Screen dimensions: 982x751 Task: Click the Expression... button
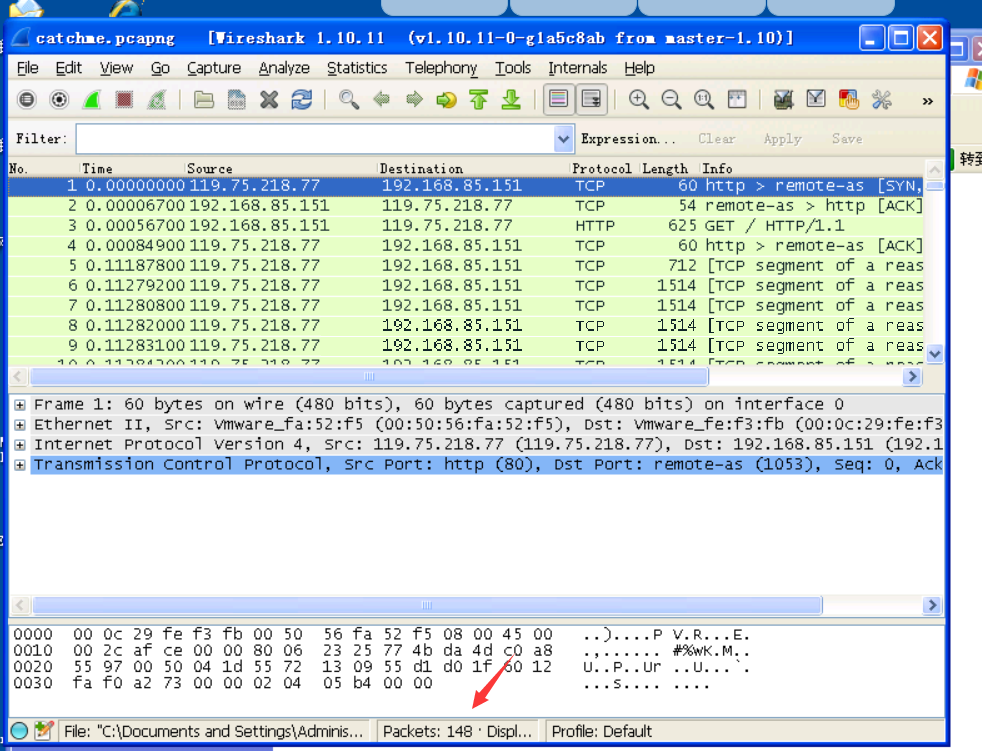[x=628, y=139]
